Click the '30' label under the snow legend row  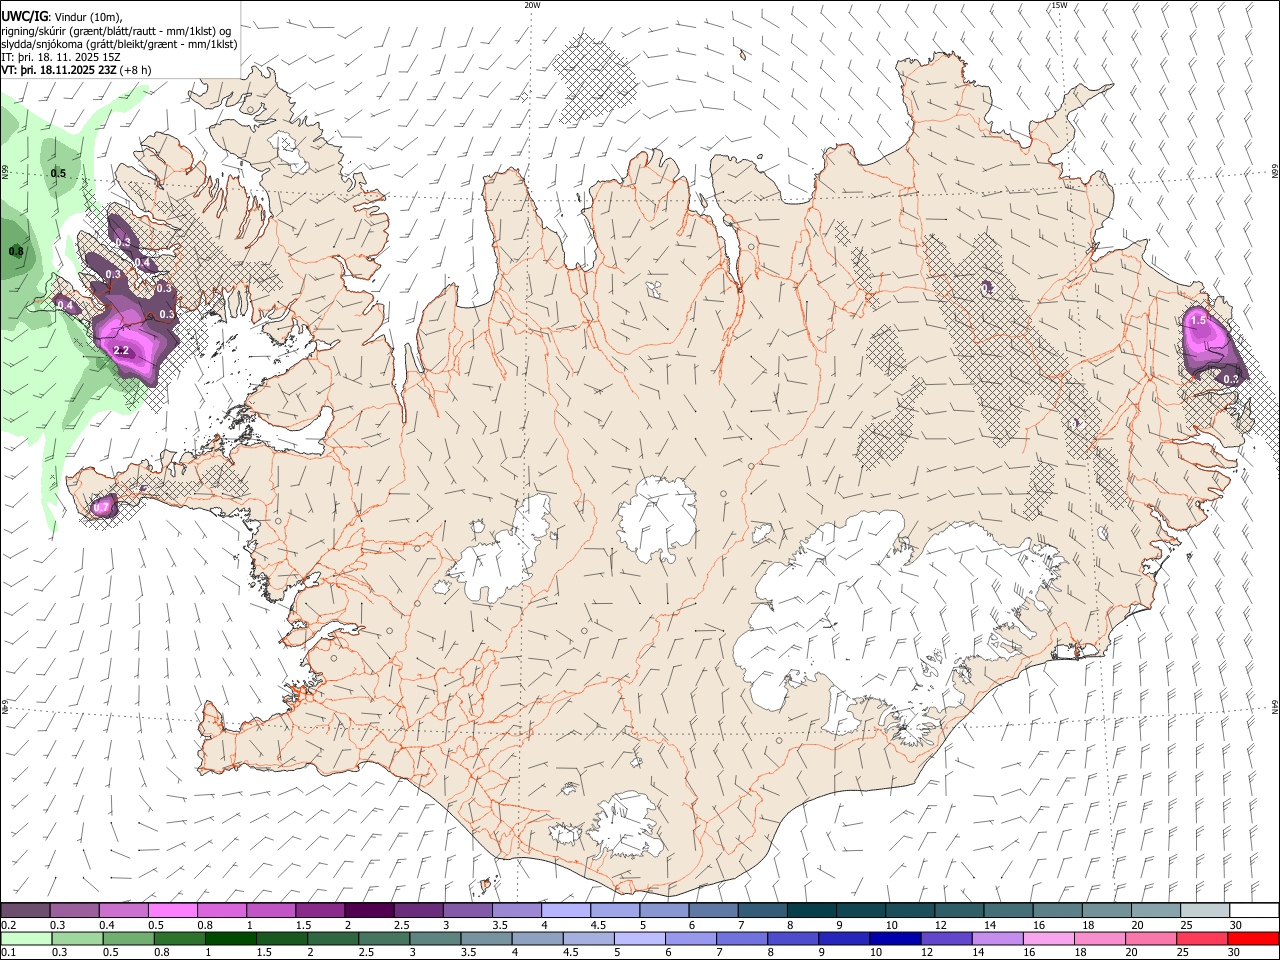click(1235, 925)
